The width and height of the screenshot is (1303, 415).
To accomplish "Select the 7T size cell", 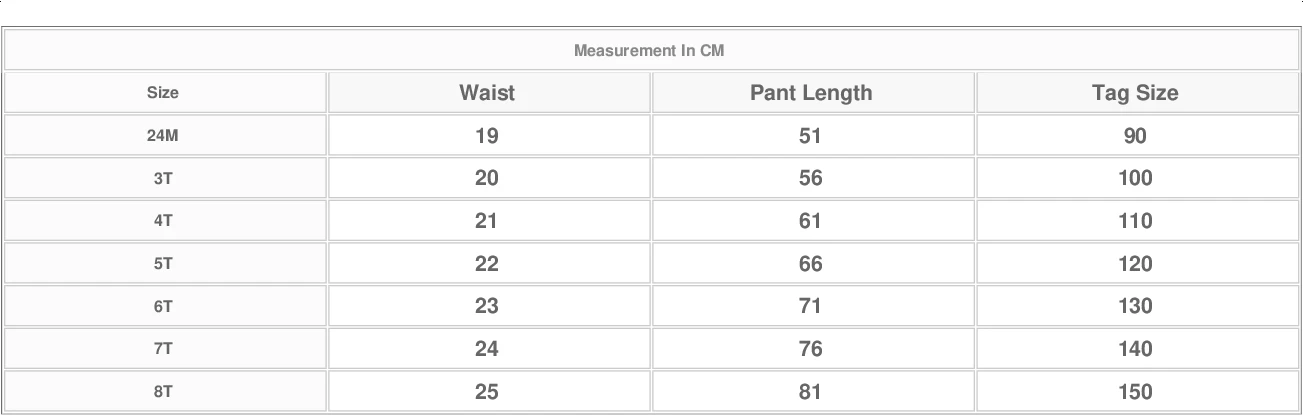I will tap(163, 349).
